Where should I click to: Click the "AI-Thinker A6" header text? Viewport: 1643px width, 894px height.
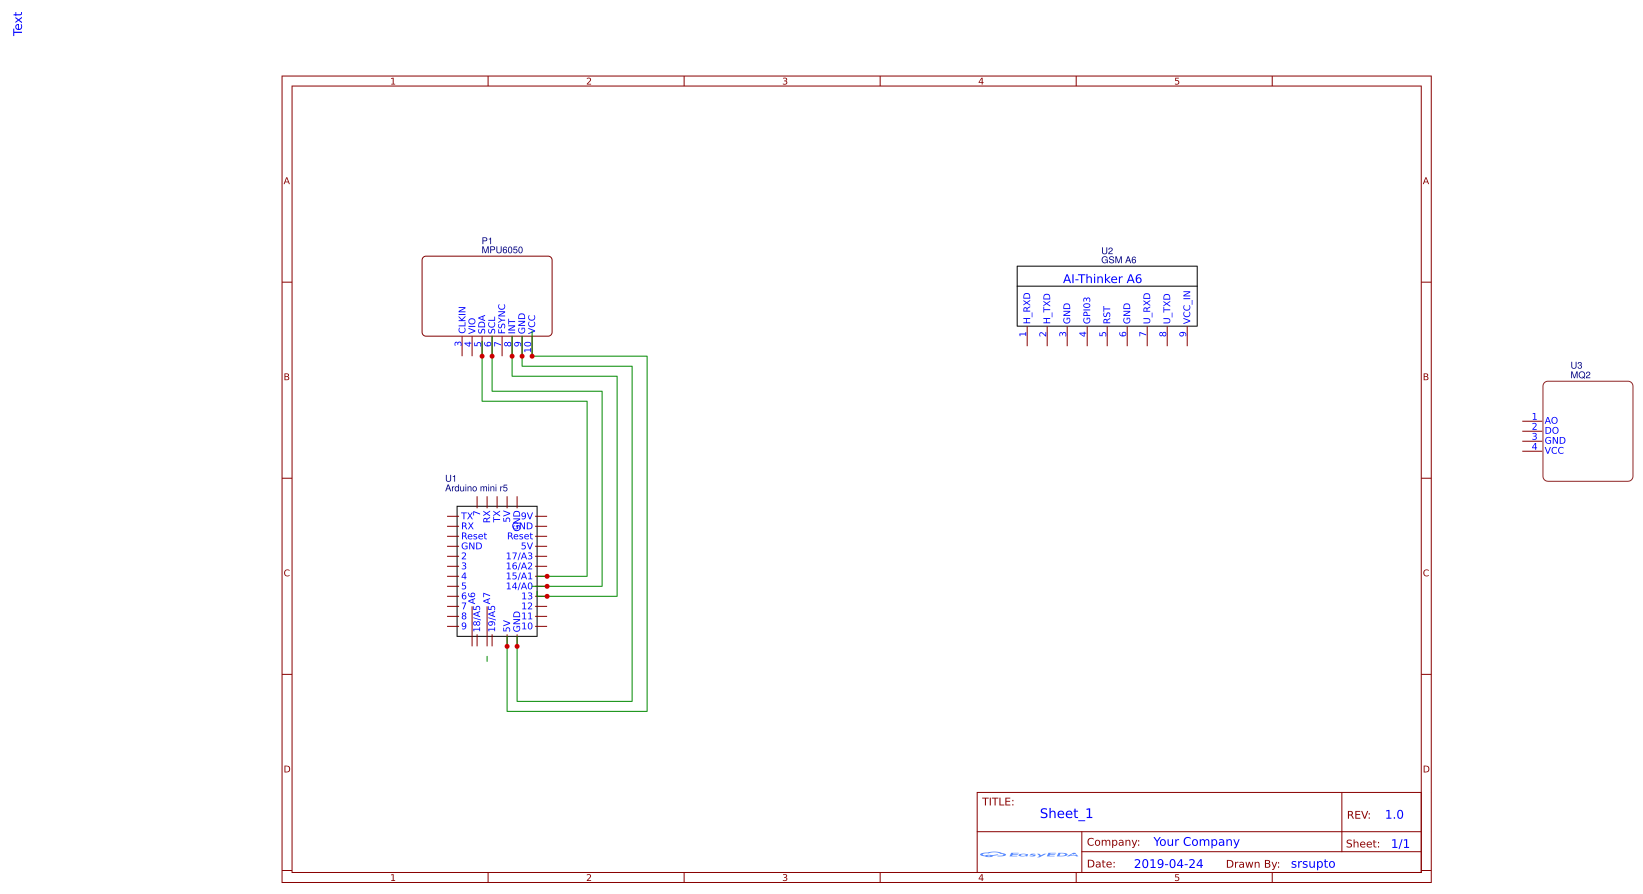1102,279
